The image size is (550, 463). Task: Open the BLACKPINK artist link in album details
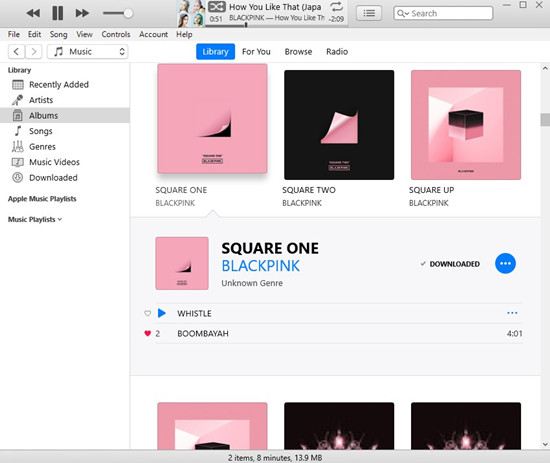[261, 266]
